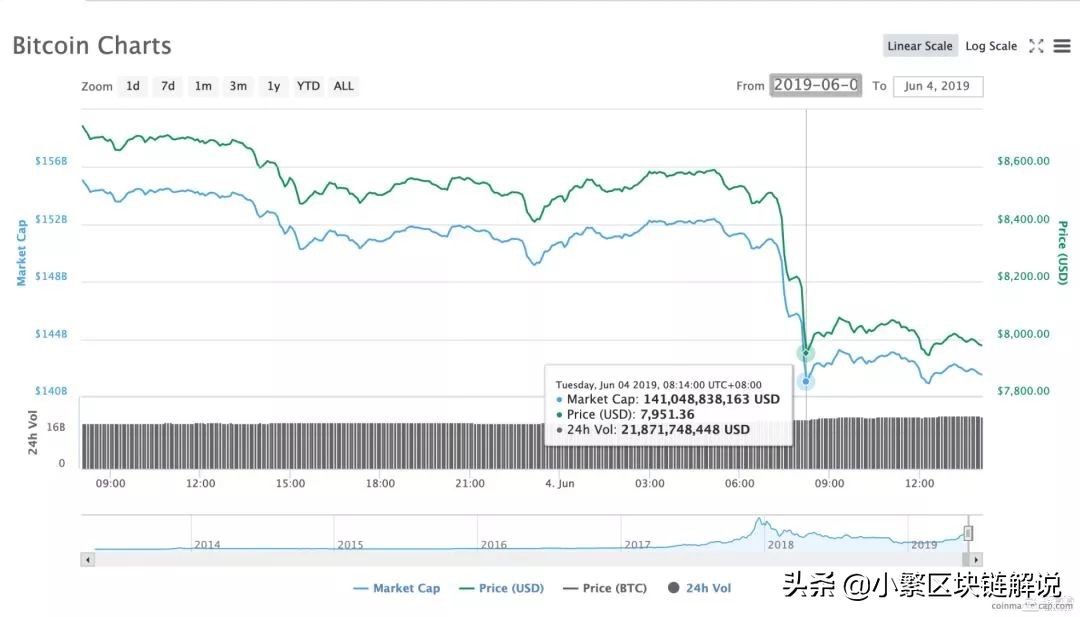Switch chart to Log Scale
Viewport: 1080px width, 617px height.
click(x=991, y=45)
